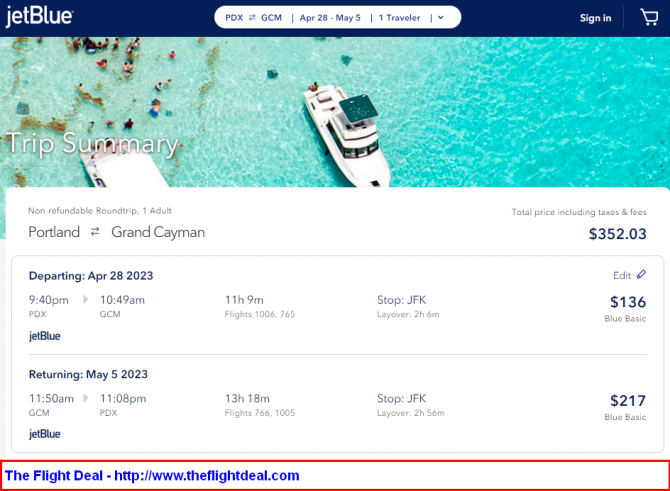
Task: Click 'Flights 1006, 765' text
Action: (260, 314)
